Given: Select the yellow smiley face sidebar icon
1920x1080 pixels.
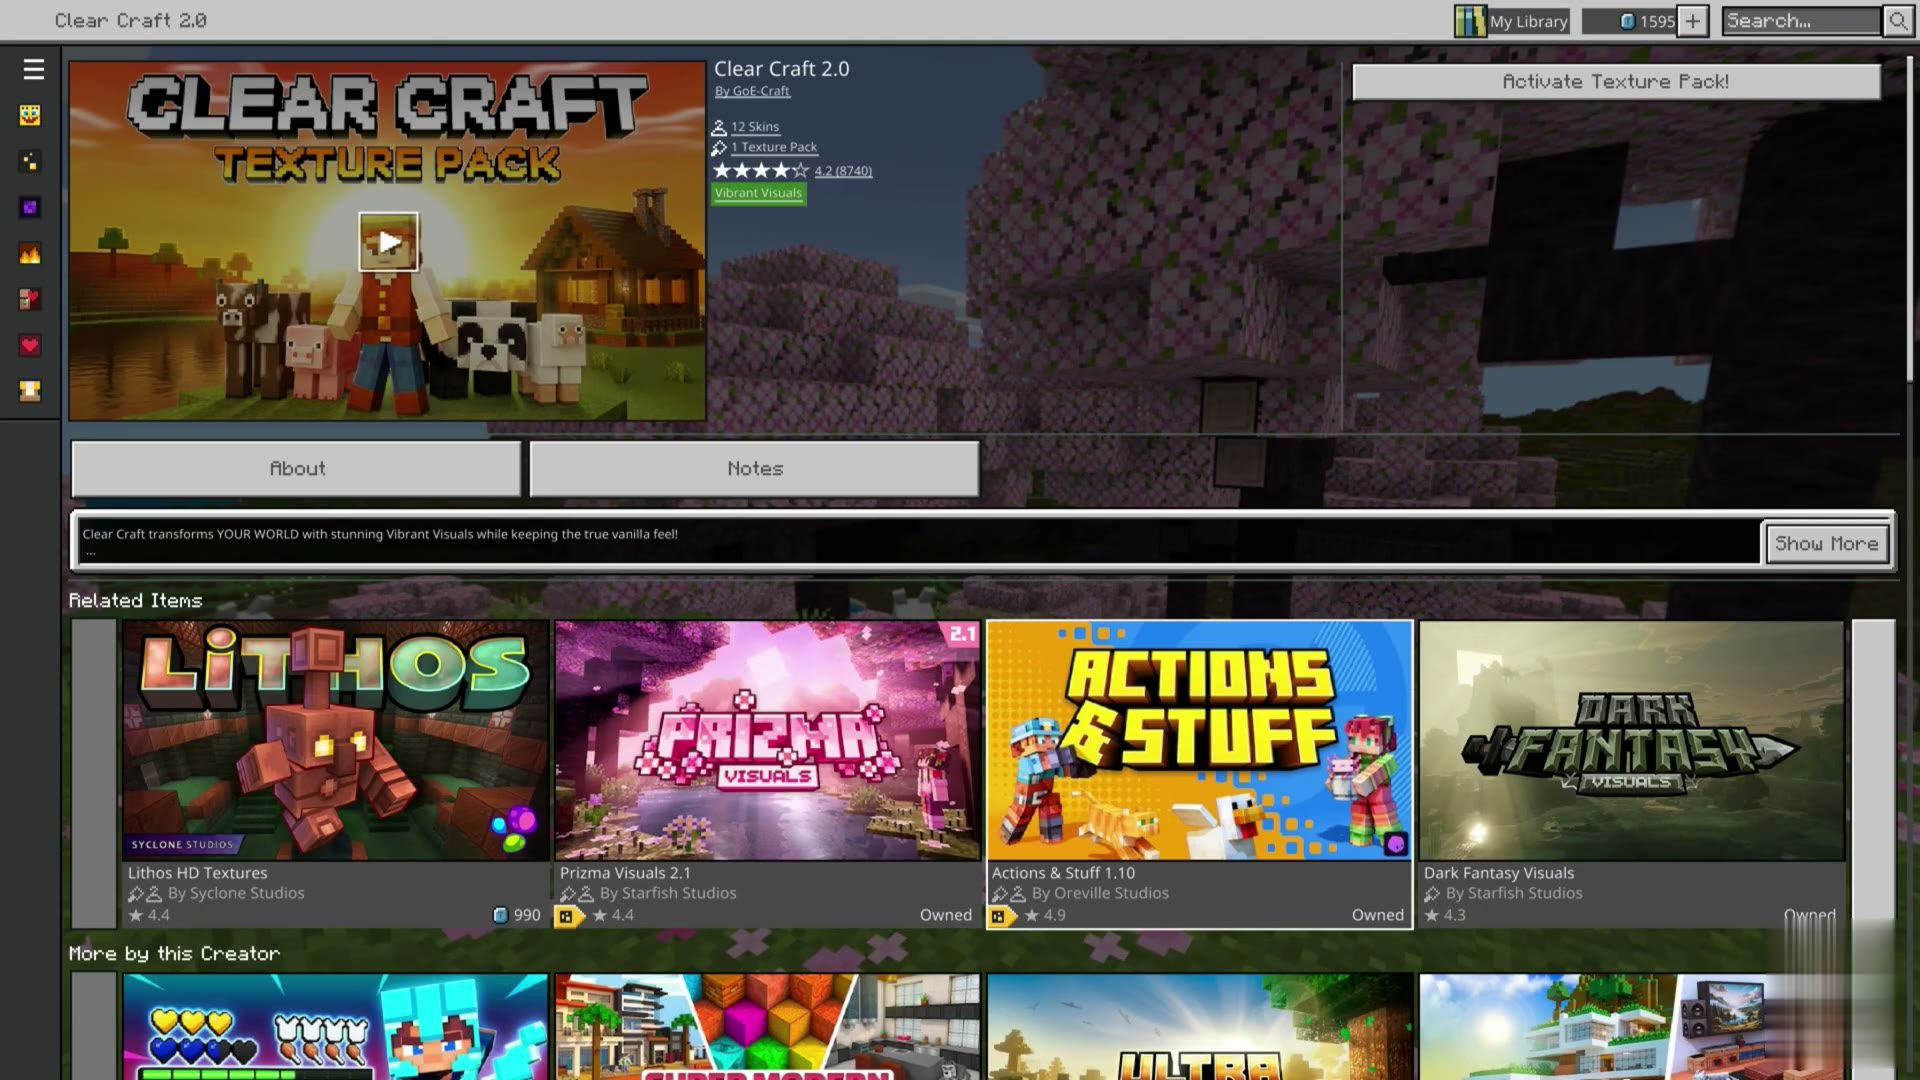Looking at the screenshot, I should (30, 115).
